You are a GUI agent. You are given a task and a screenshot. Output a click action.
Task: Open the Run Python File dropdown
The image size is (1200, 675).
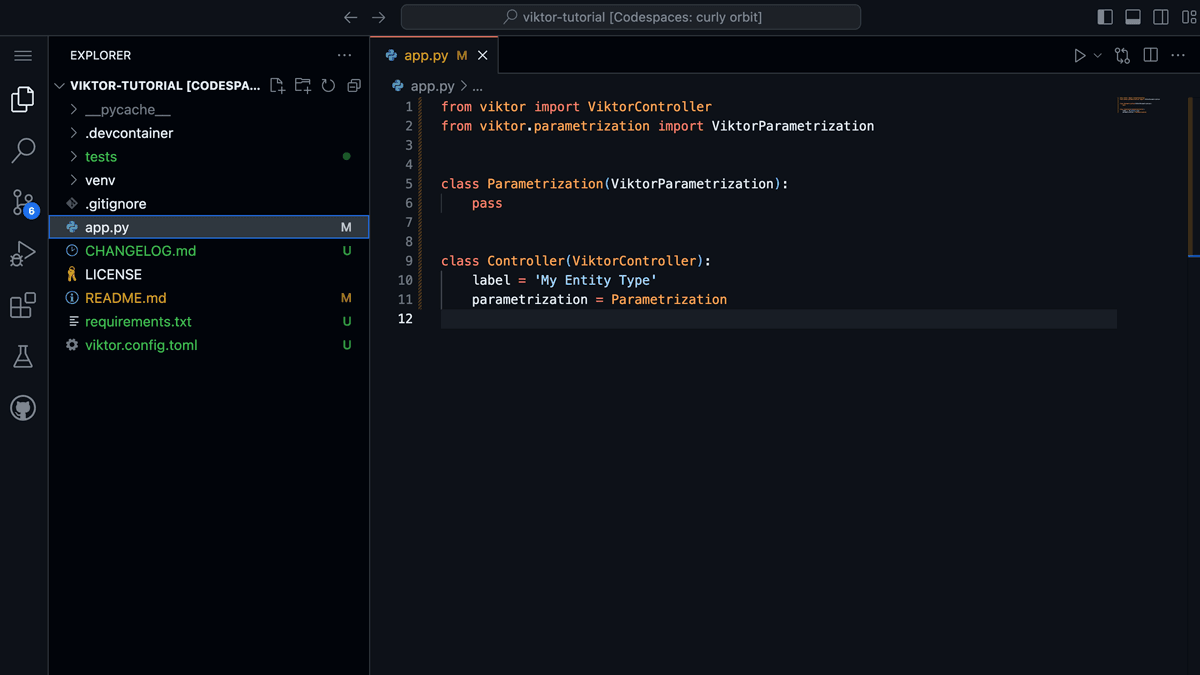point(1095,55)
